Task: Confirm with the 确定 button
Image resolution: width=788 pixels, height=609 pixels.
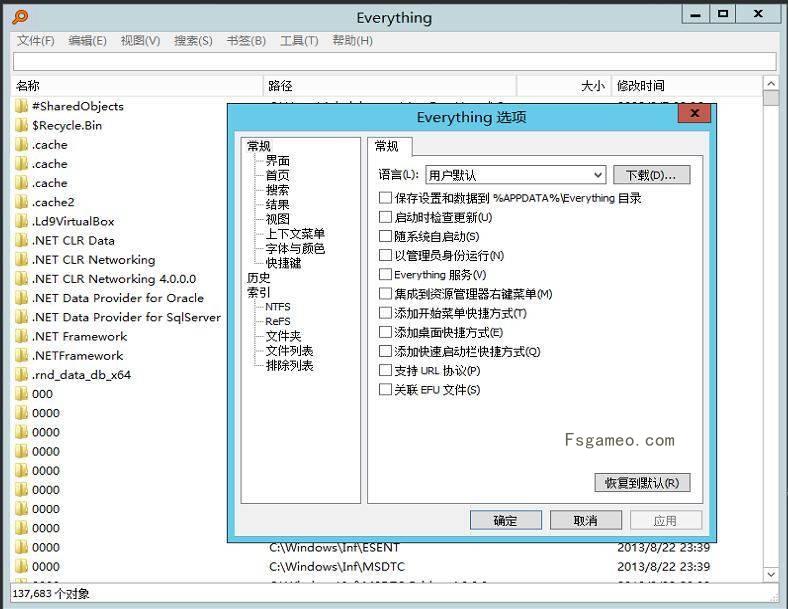Action: pos(506,521)
